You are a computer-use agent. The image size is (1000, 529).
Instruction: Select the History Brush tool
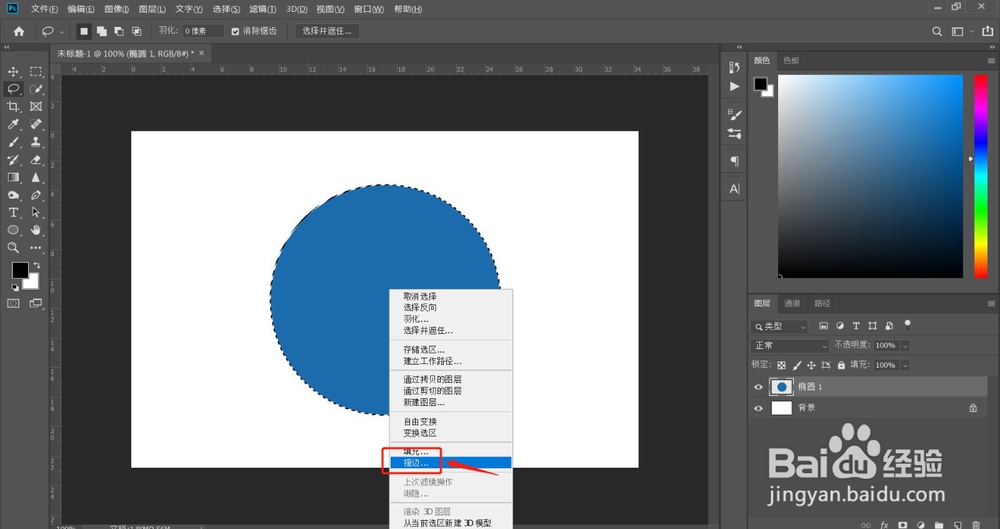tap(13, 160)
